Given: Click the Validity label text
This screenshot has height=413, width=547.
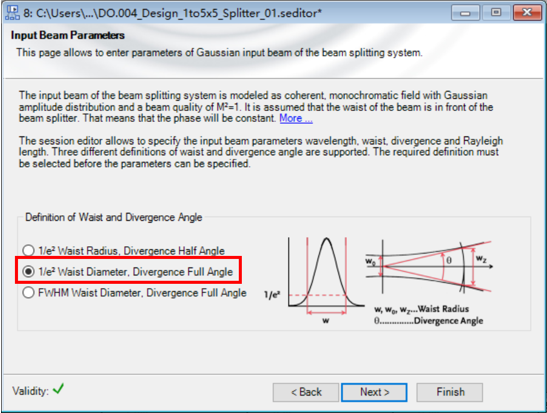Looking at the screenshot, I should [30, 391].
